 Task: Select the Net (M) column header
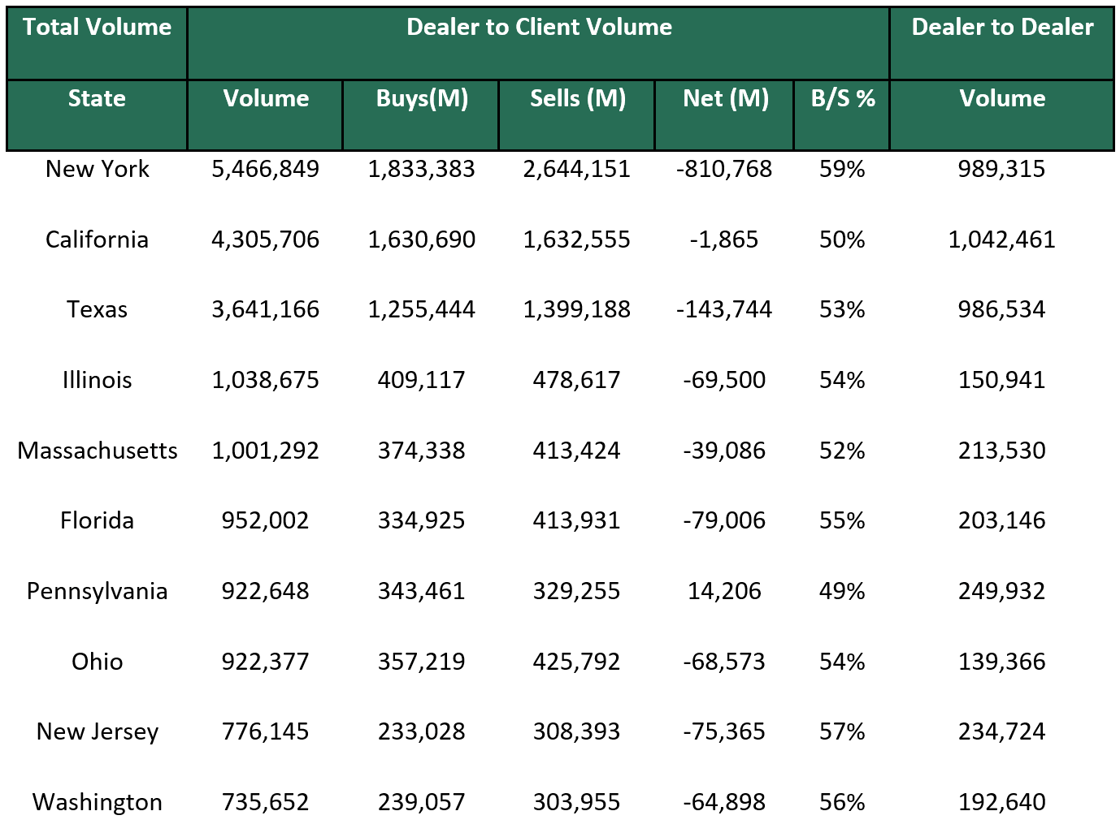point(725,98)
